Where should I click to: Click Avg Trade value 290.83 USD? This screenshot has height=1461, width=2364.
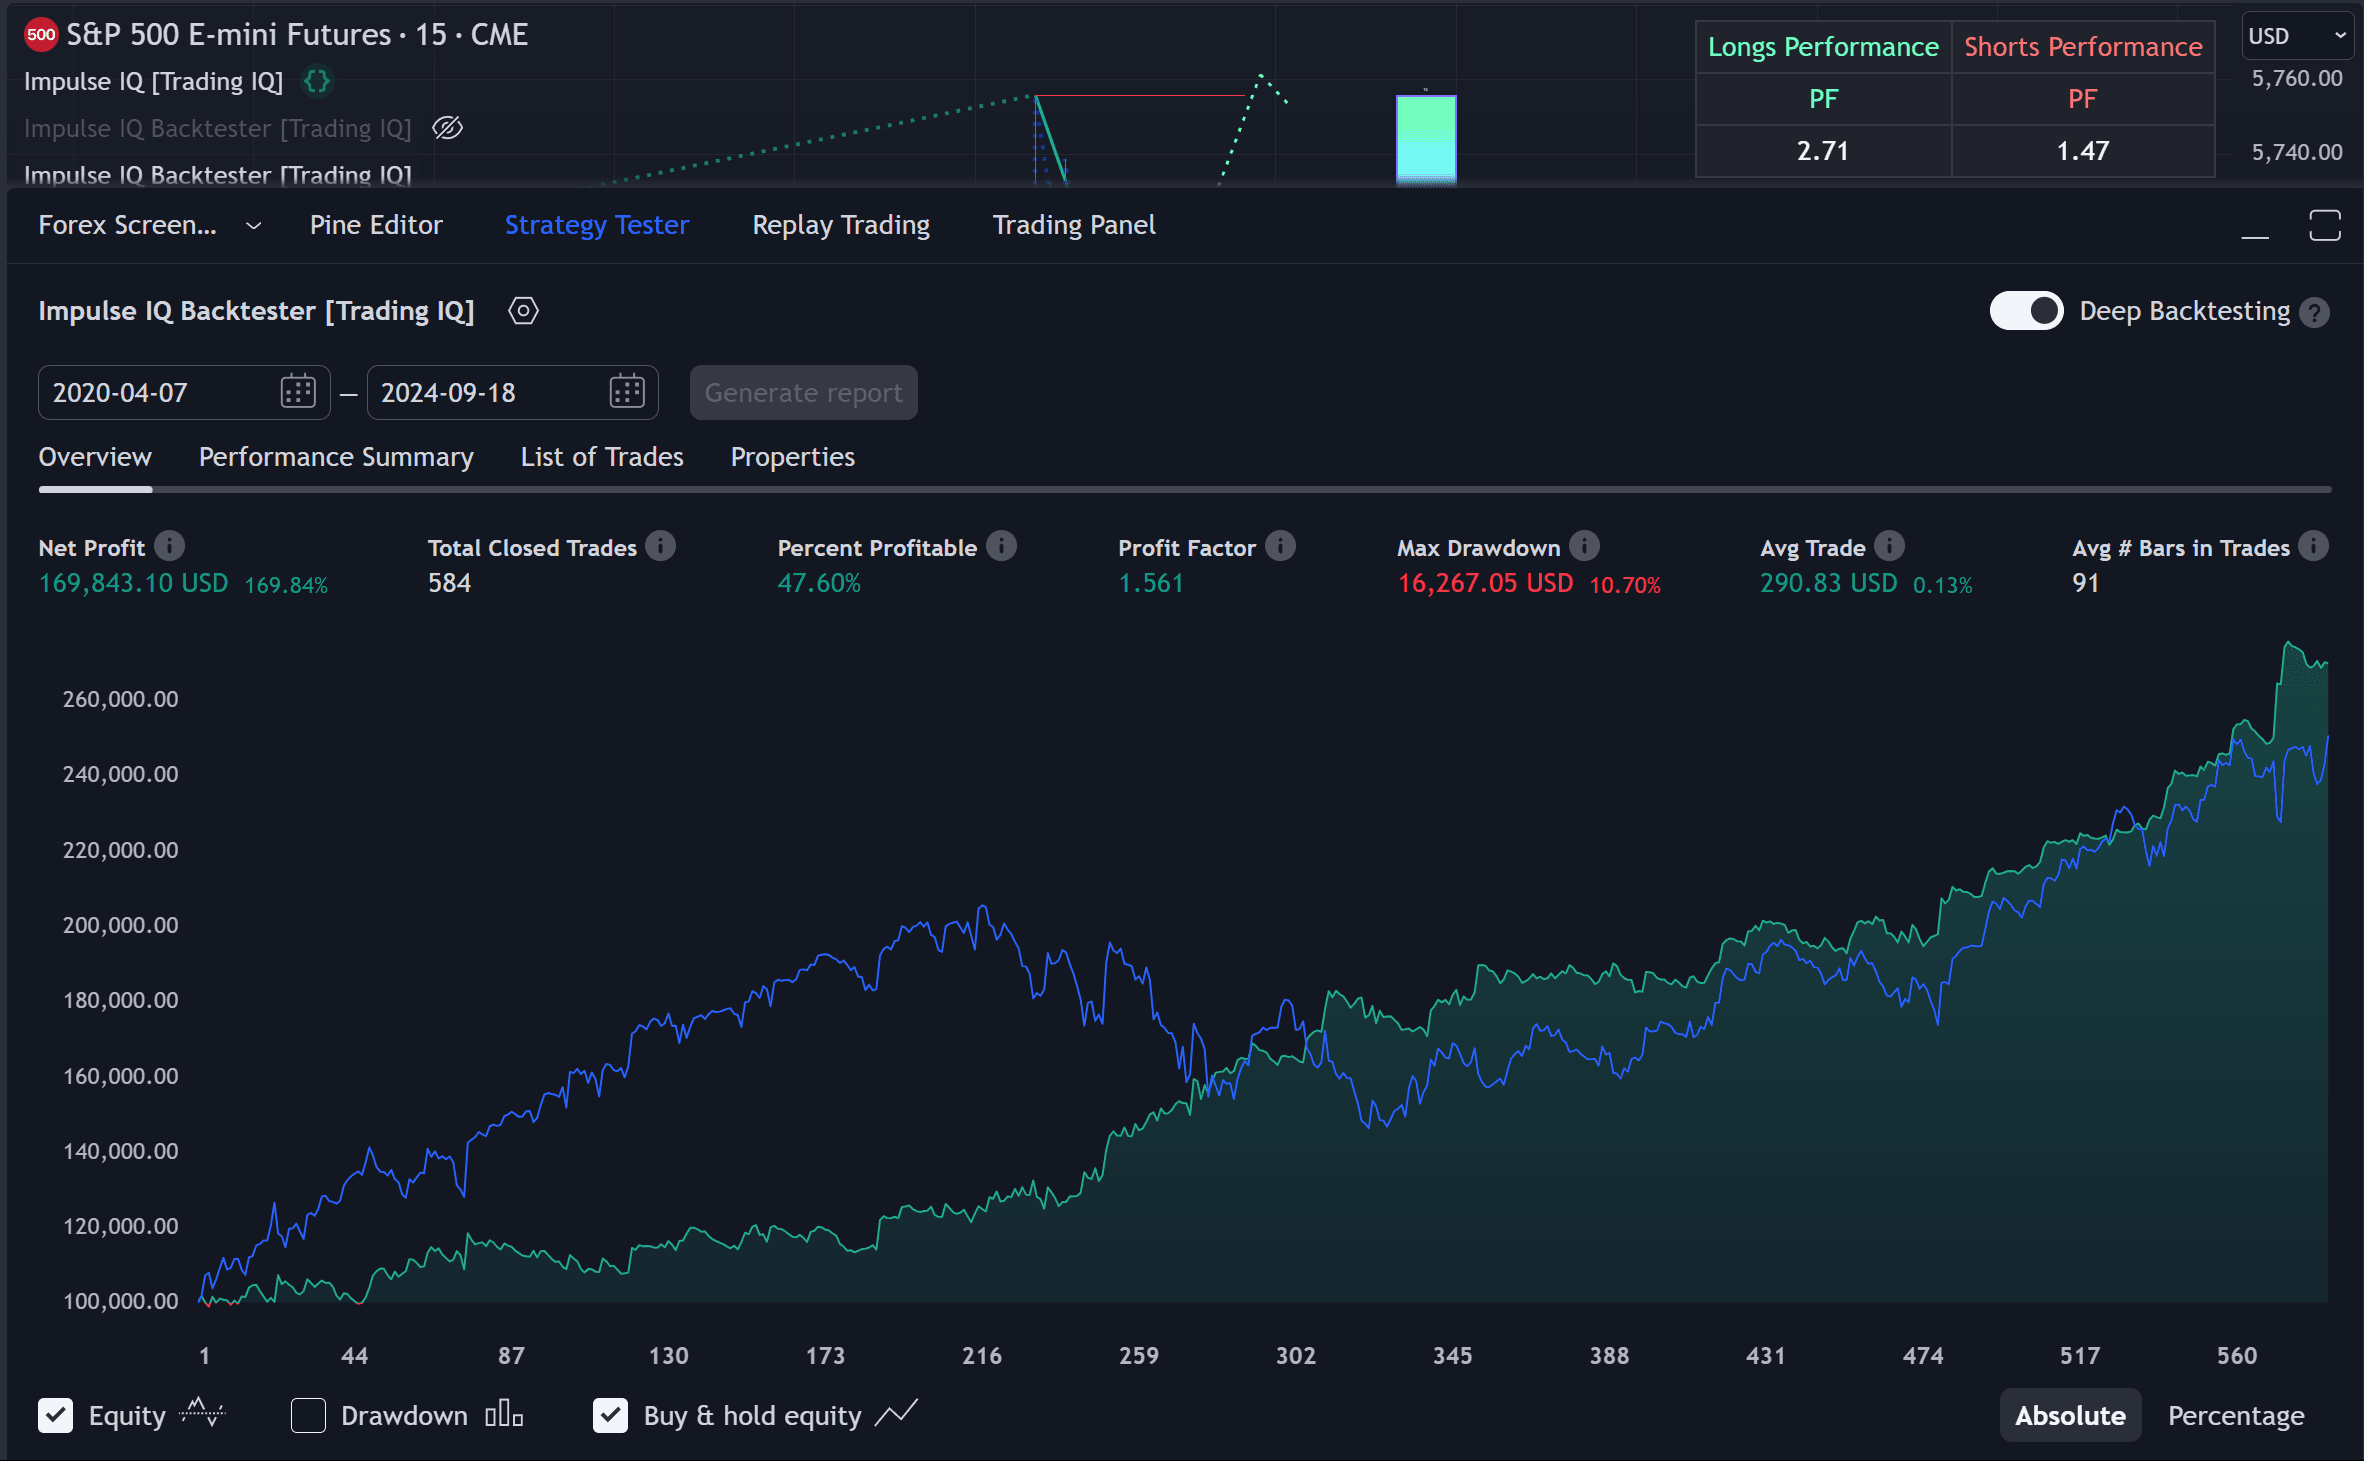[x=1829, y=583]
